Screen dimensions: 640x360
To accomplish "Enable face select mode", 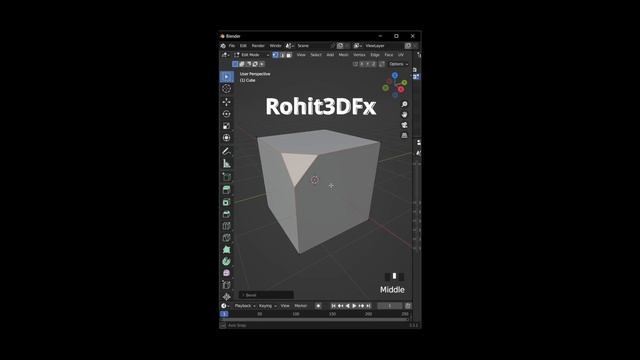I will (289, 55).
